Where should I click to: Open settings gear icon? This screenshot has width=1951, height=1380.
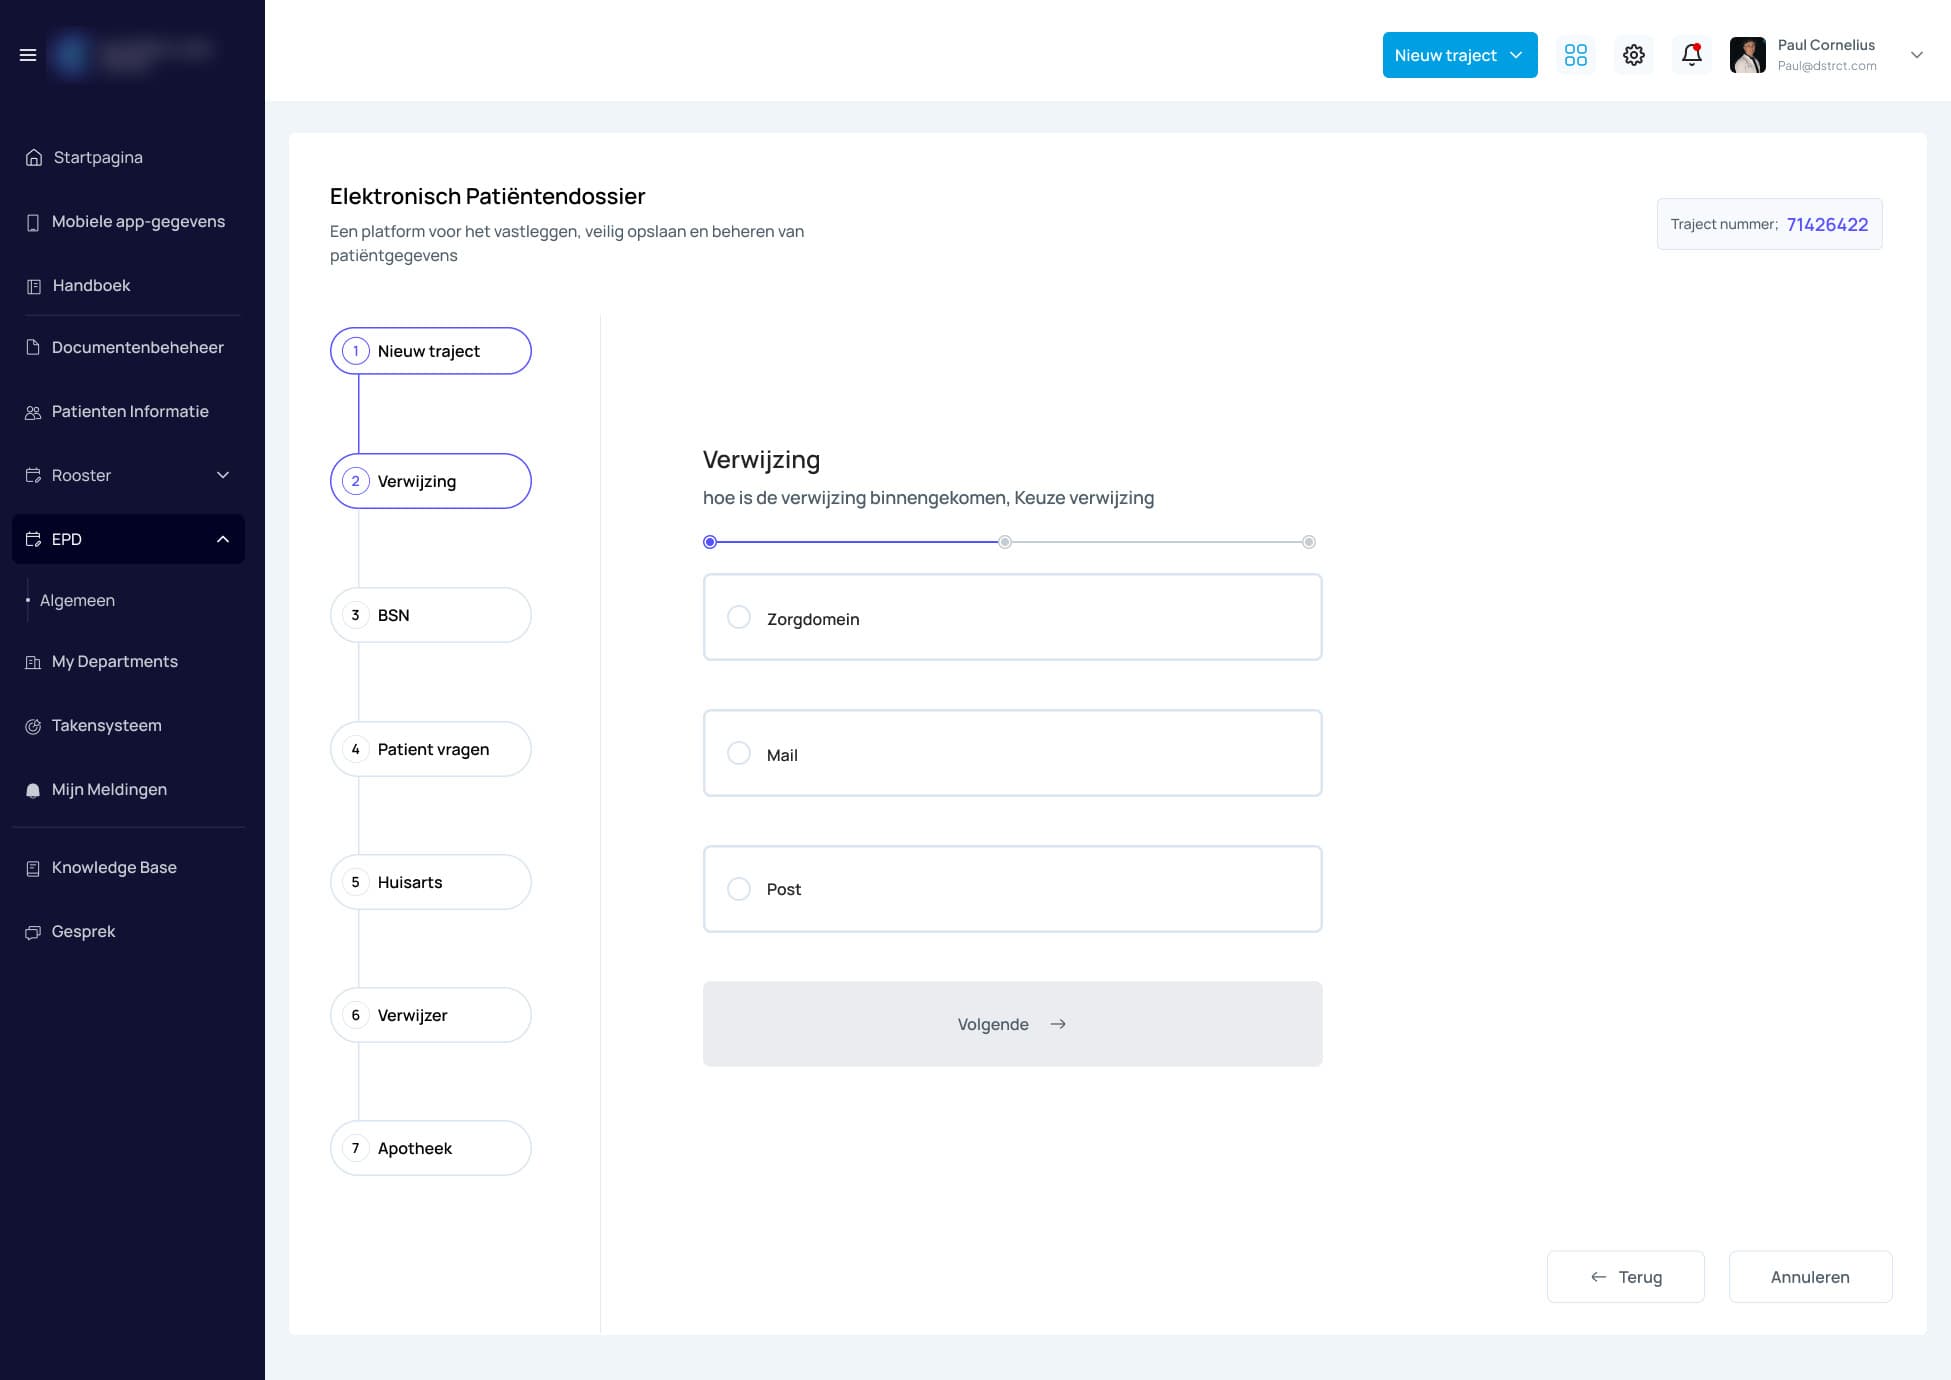[x=1634, y=55]
